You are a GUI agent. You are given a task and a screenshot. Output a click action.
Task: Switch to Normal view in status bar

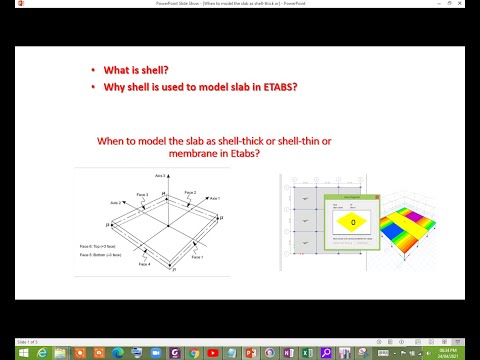pyautogui.click(x=418, y=342)
